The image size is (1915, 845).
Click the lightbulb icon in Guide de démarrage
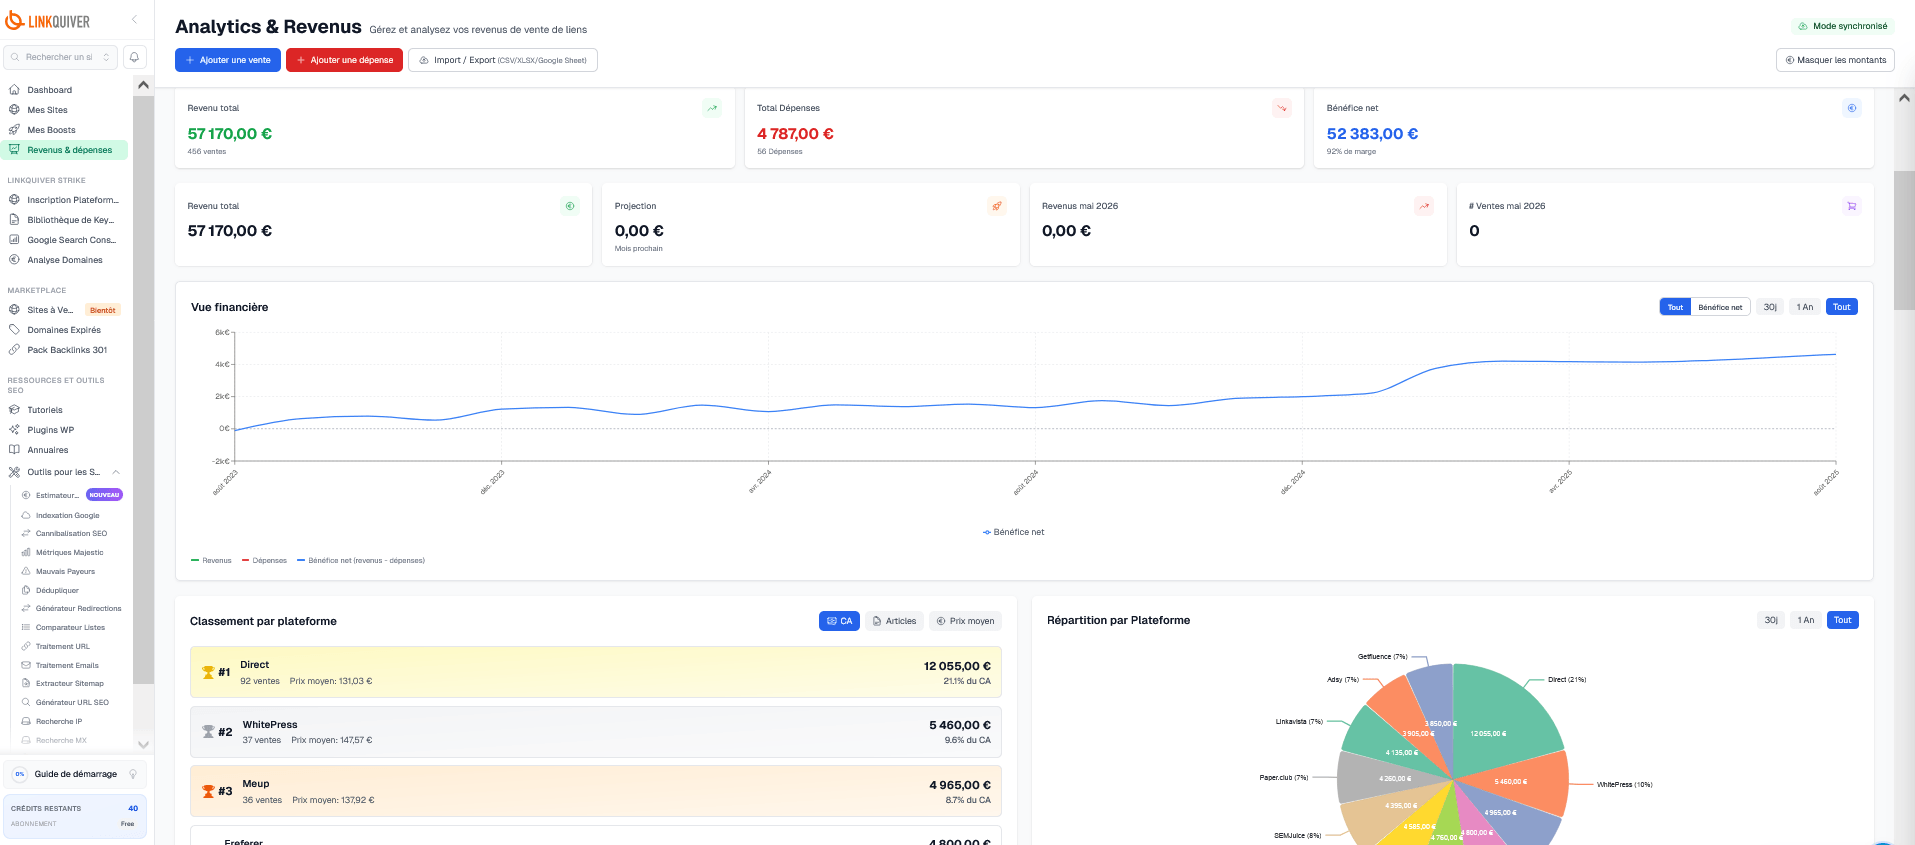[133, 774]
